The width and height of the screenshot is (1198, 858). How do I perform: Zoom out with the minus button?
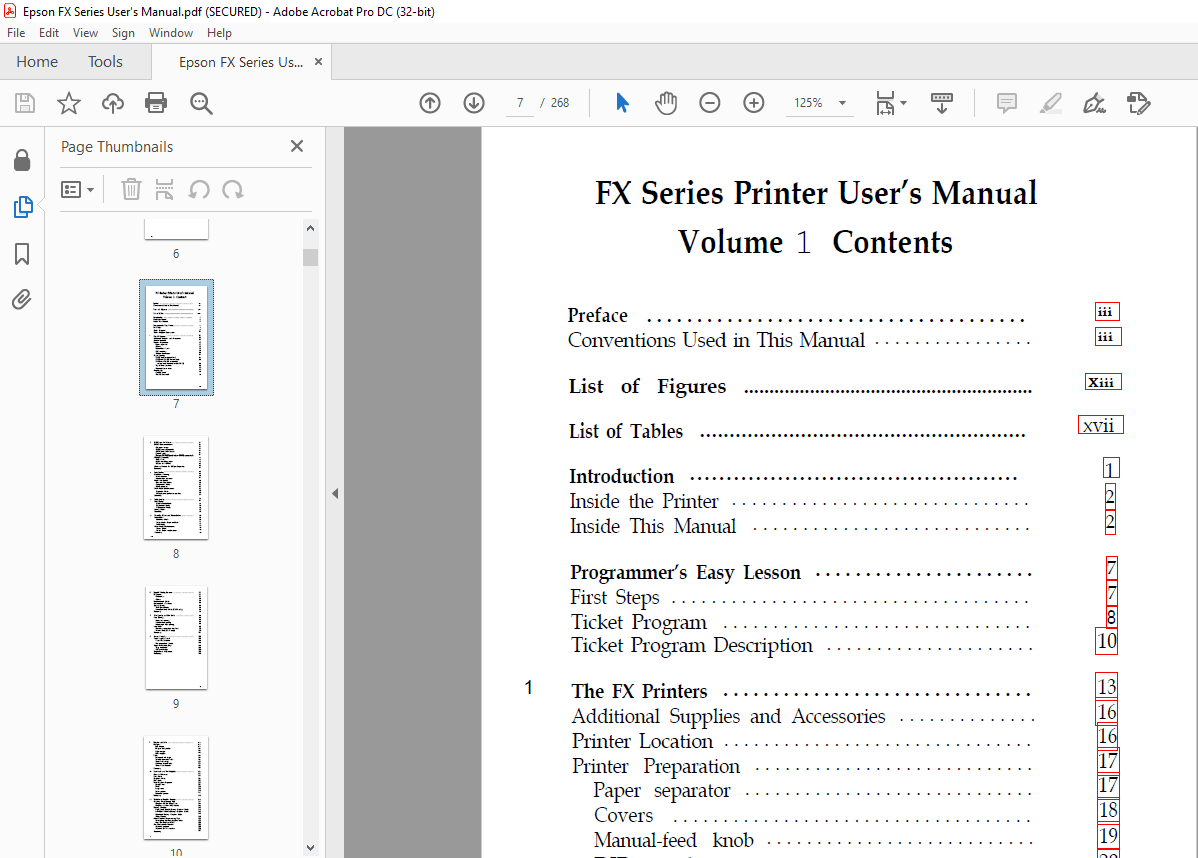710,103
